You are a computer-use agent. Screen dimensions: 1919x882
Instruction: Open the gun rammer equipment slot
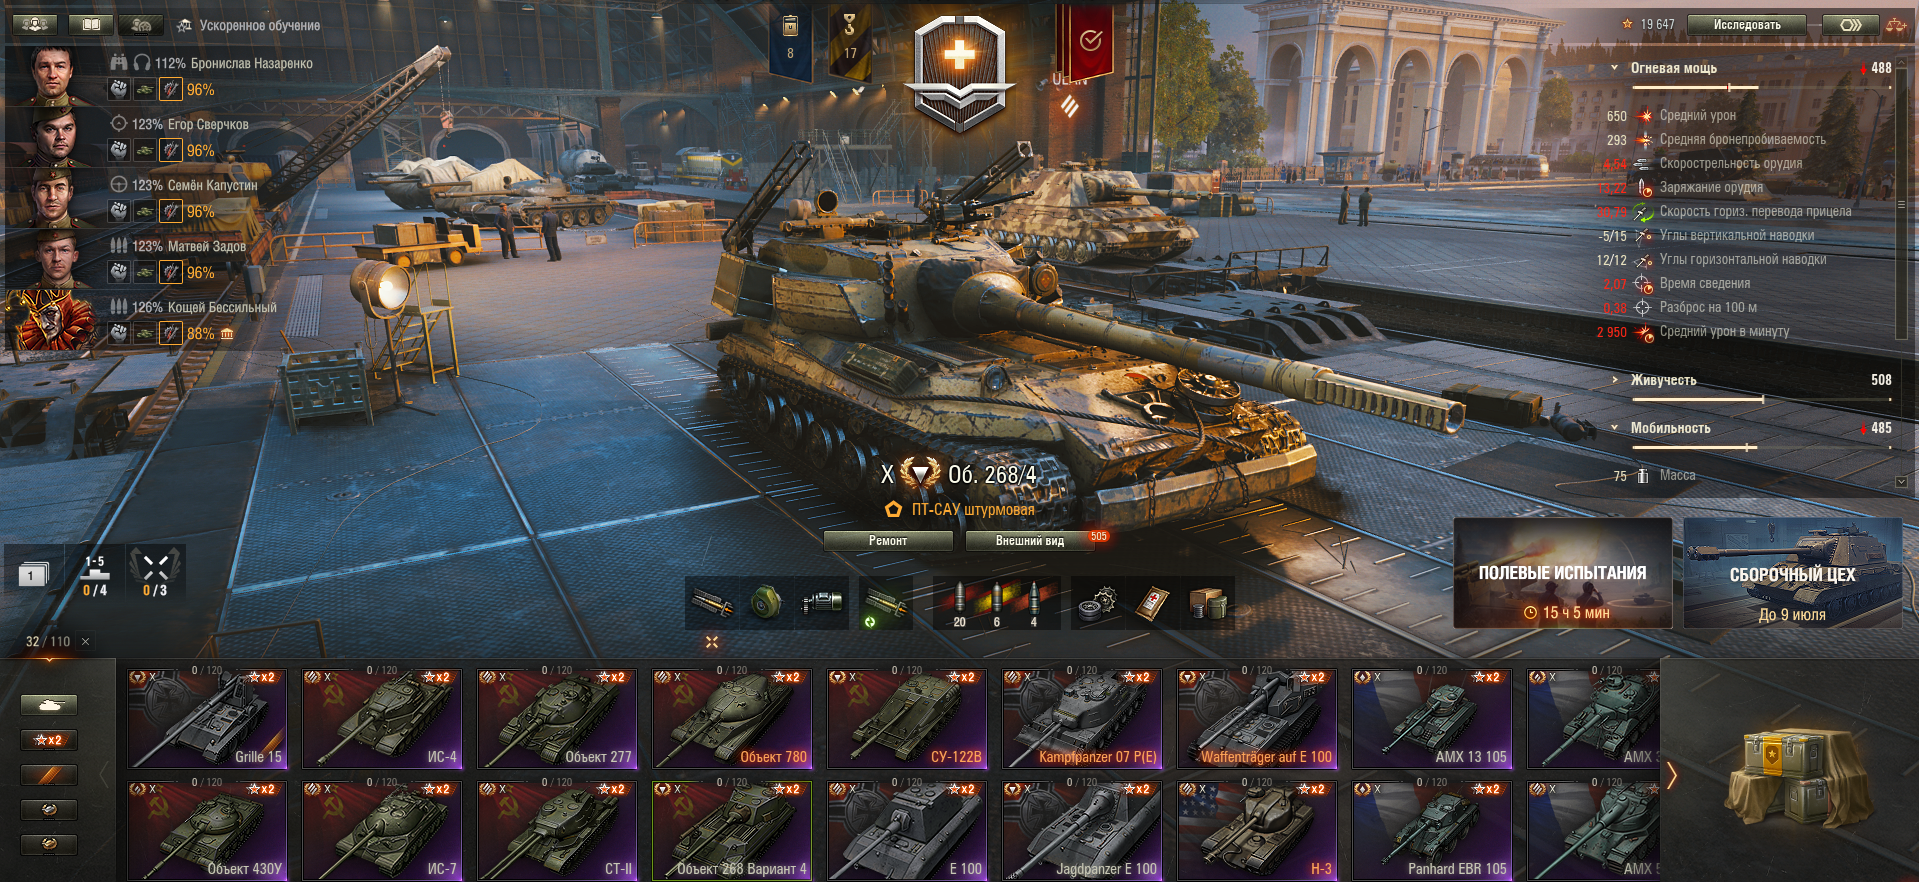coord(712,603)
